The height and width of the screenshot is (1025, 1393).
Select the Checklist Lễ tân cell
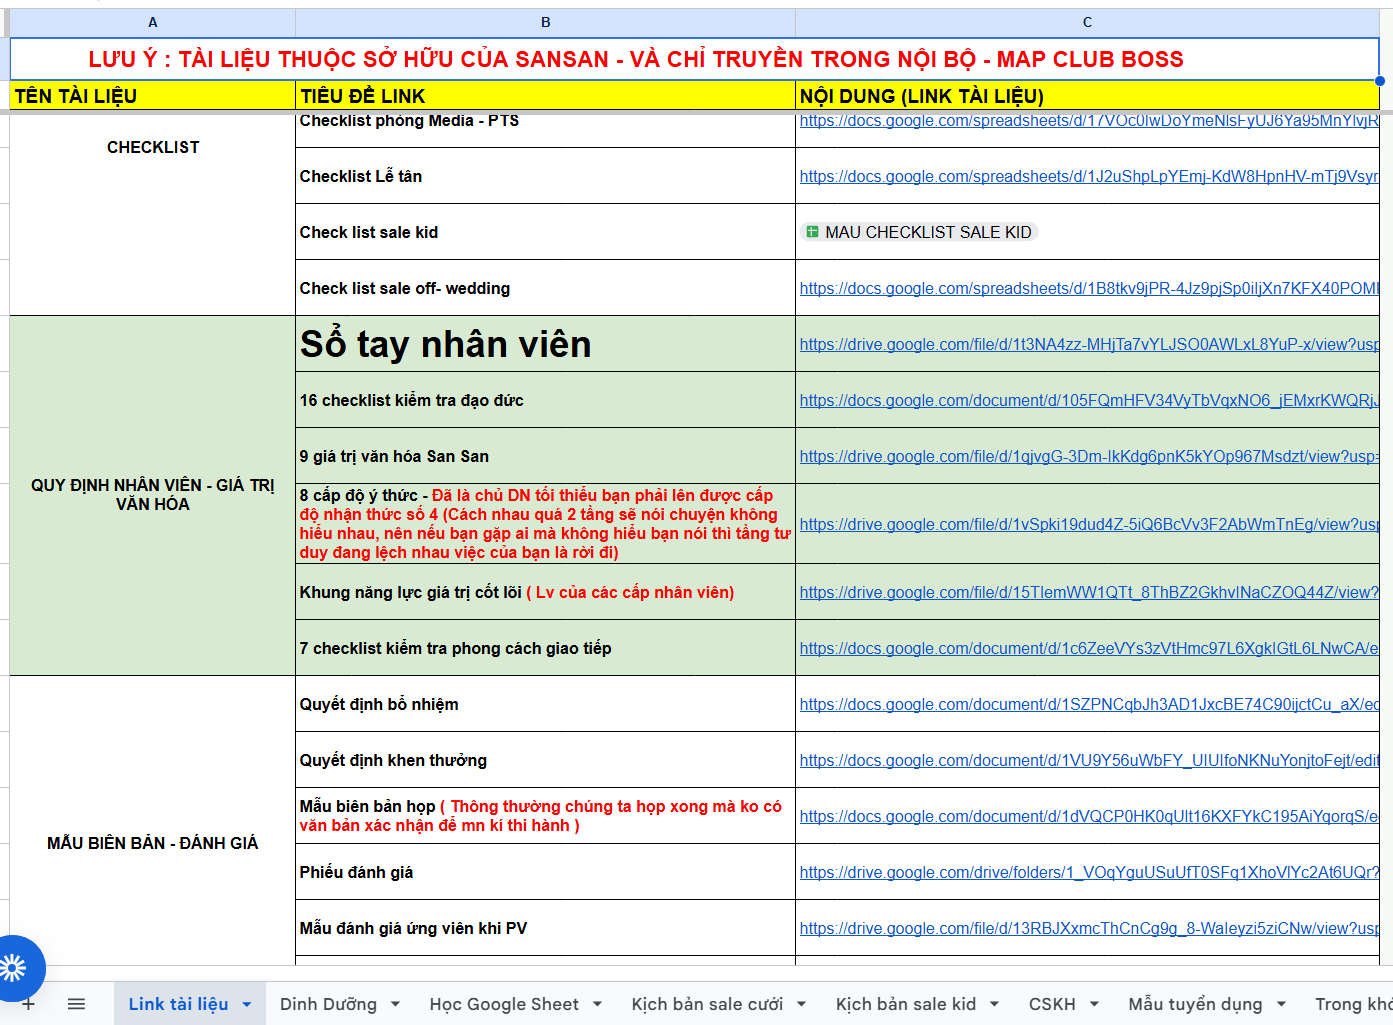point(546,176)
